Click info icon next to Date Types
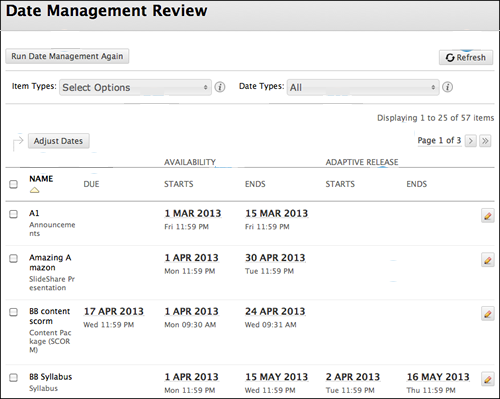The image size is (500, 399). (x=447, y=87)
